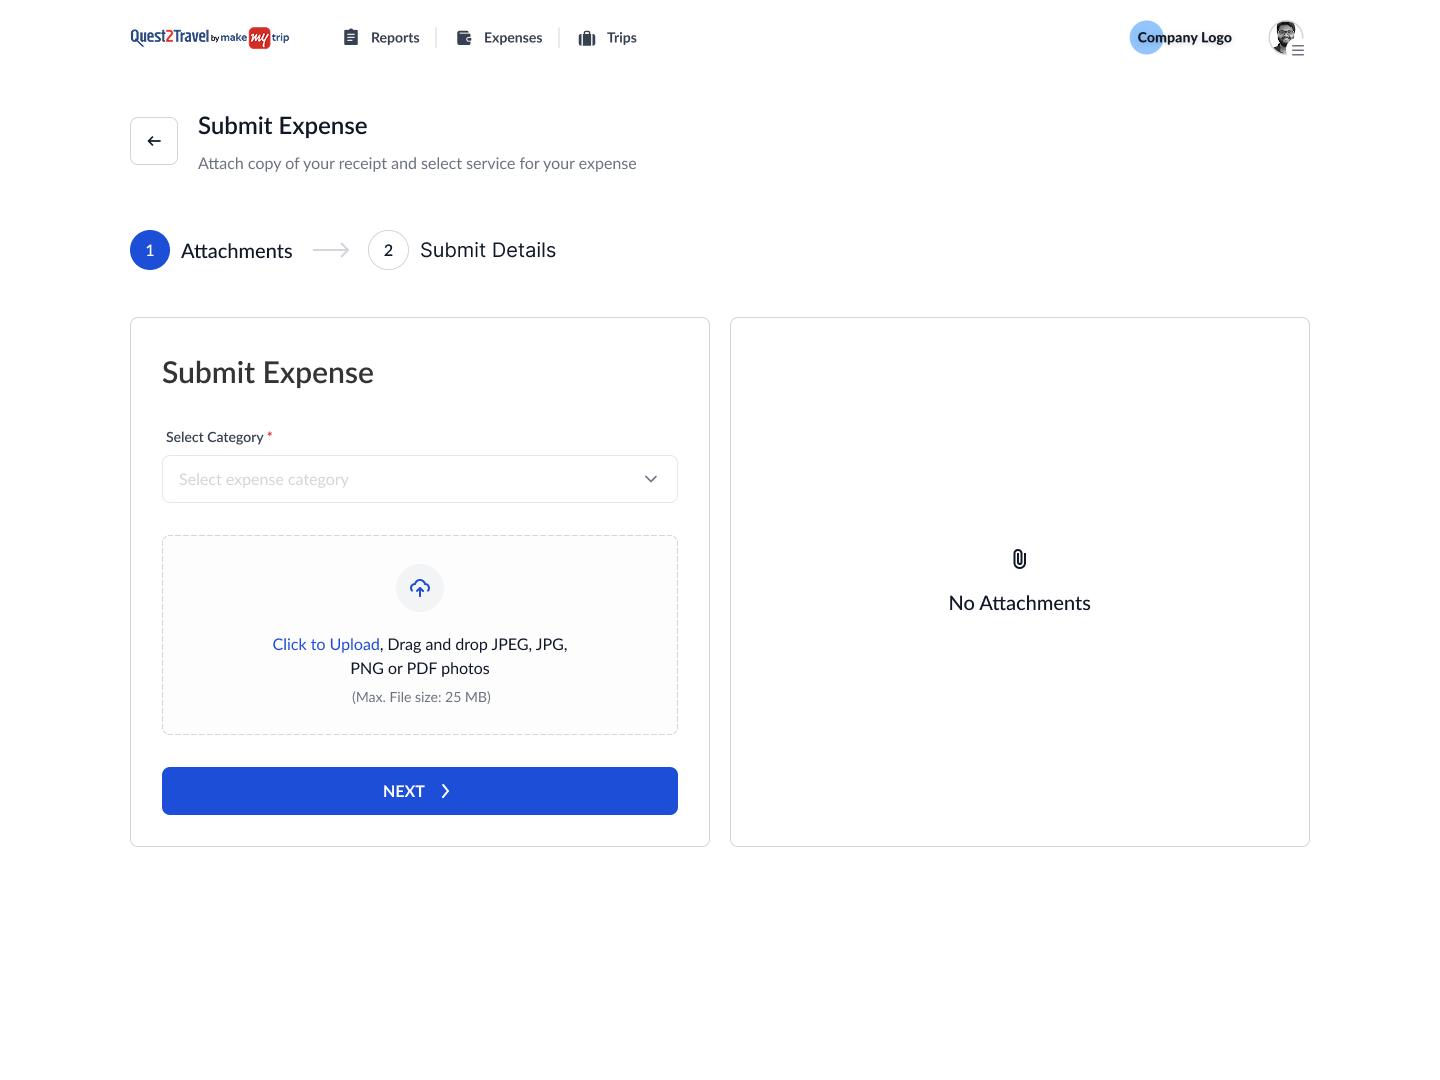The height and width of the screenshot is (1080, 1440).
Task: Click the NEXT button
Action: click(420, 791)
